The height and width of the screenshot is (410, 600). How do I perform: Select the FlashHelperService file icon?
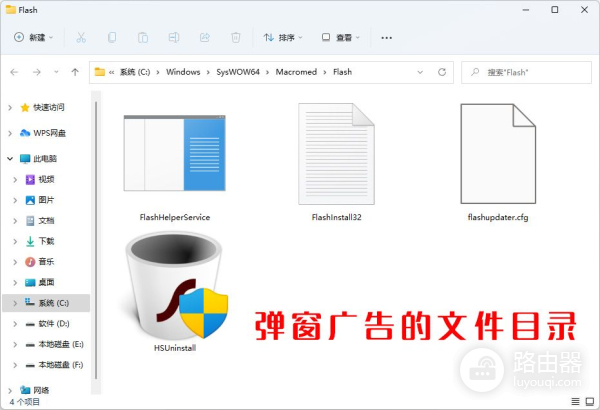click(x=174, y=153)
